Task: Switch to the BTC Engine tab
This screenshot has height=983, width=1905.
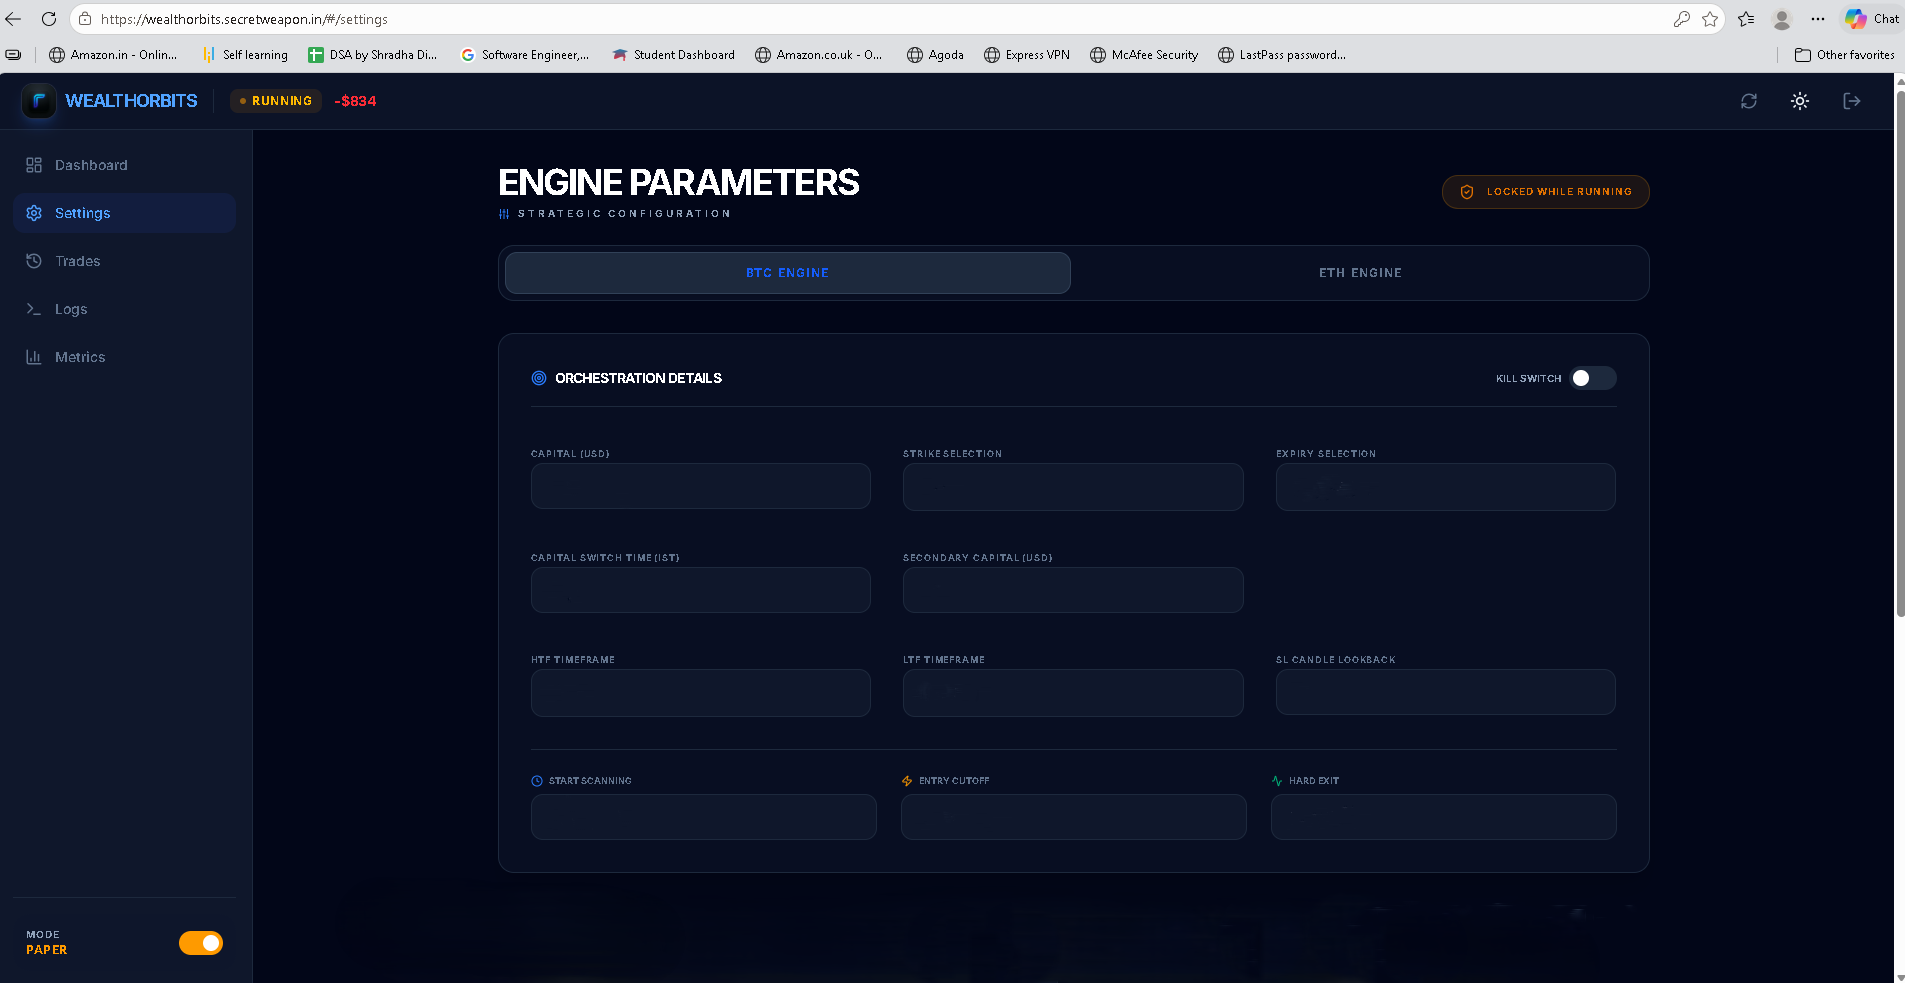Action: [788, 273]
